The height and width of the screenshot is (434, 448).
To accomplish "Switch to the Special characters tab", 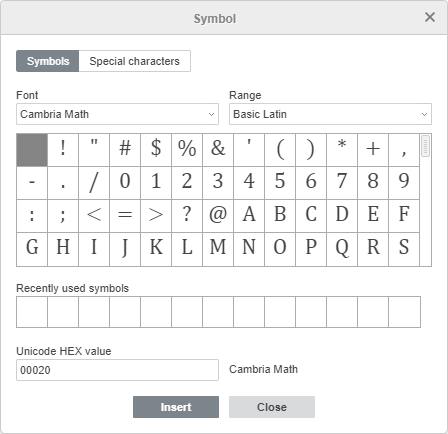I will click(135, 61).
